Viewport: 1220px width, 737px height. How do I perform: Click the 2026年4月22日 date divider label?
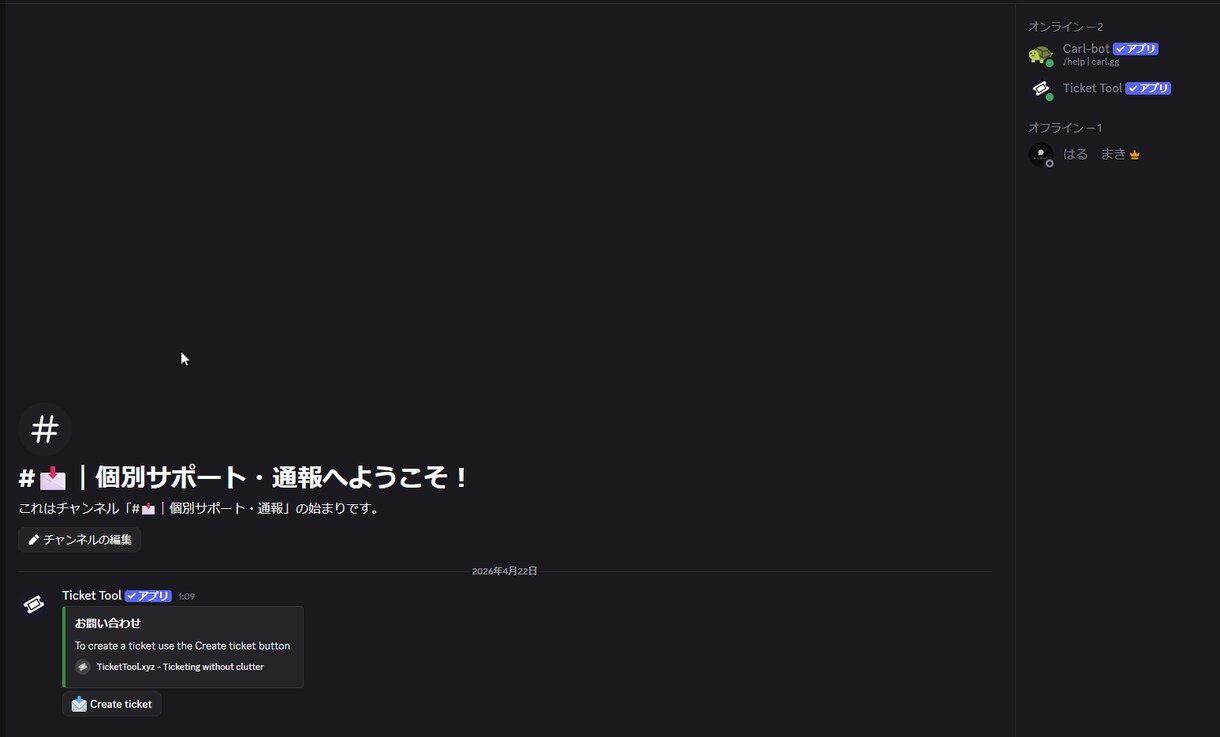505,571
